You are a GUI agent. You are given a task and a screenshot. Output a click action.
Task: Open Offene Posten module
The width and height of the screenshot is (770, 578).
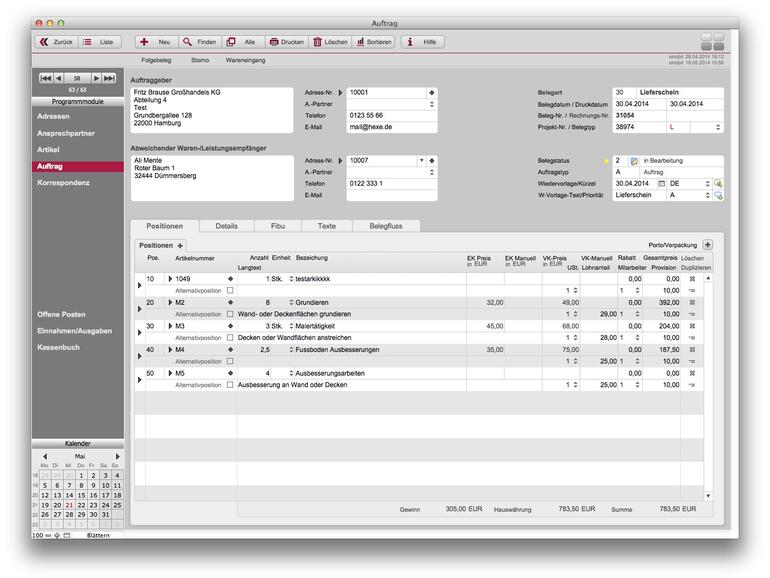point(61,315)
